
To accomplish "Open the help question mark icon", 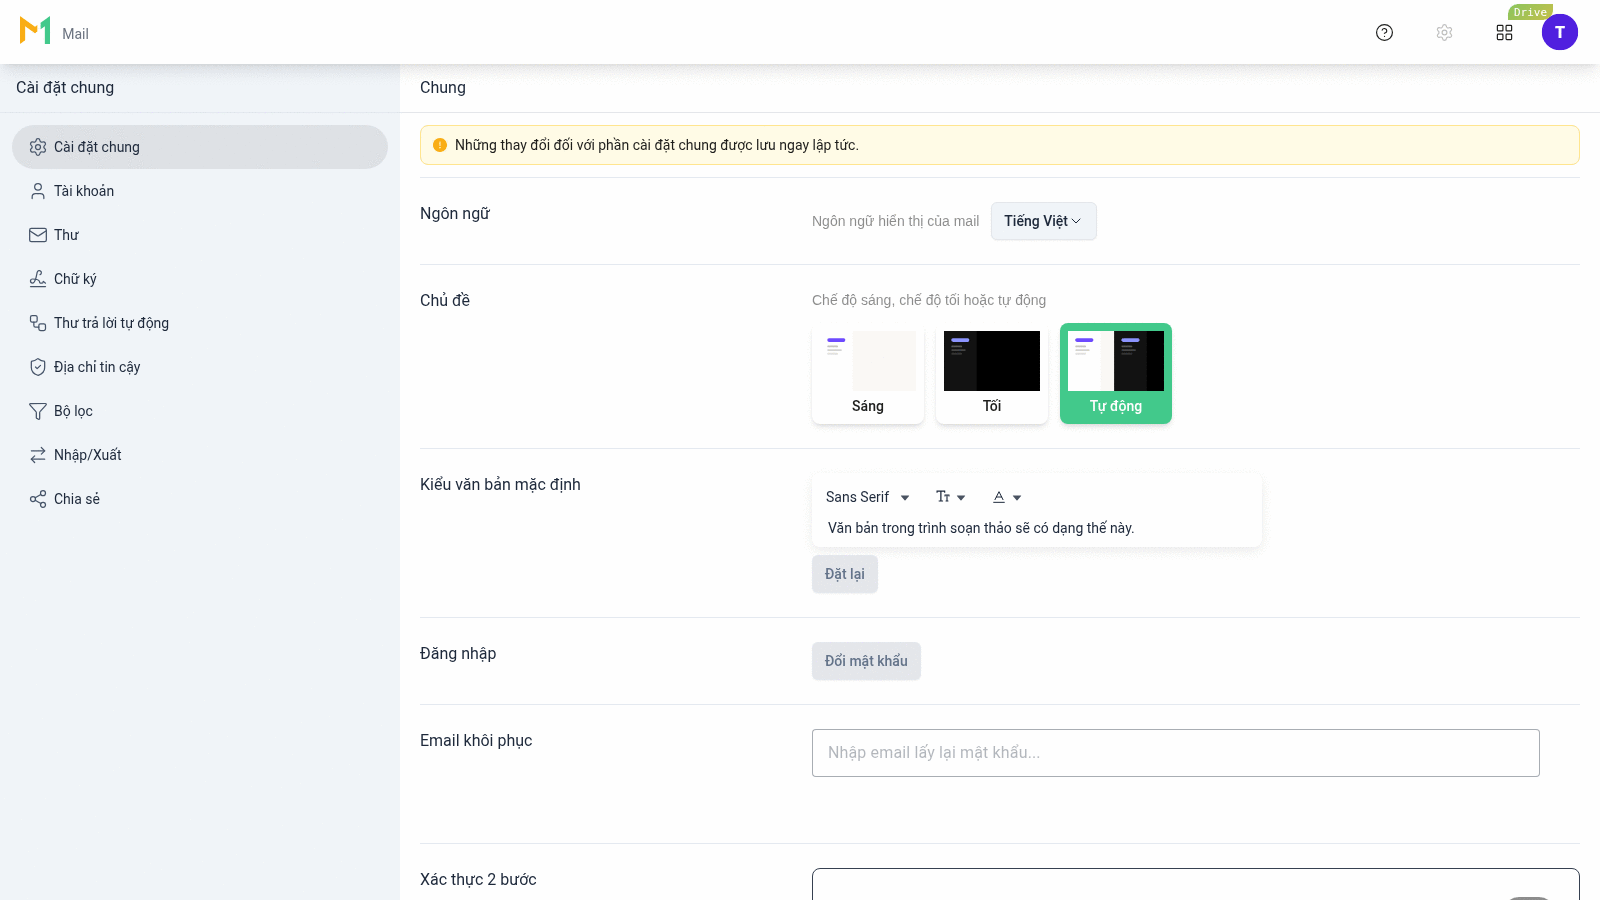I will [1384, 33].
